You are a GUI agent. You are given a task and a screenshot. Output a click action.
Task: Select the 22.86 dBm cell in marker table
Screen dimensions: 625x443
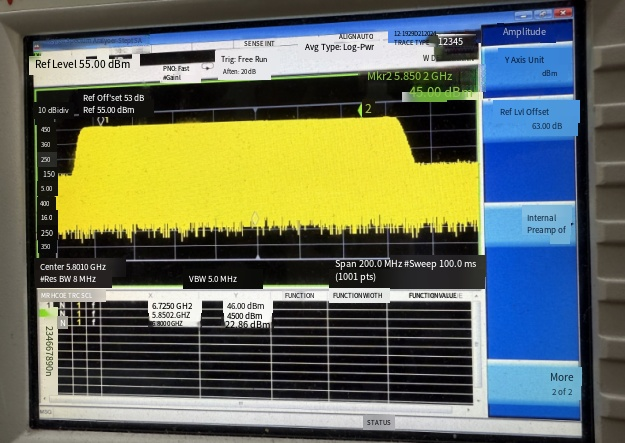pos(247,325)
